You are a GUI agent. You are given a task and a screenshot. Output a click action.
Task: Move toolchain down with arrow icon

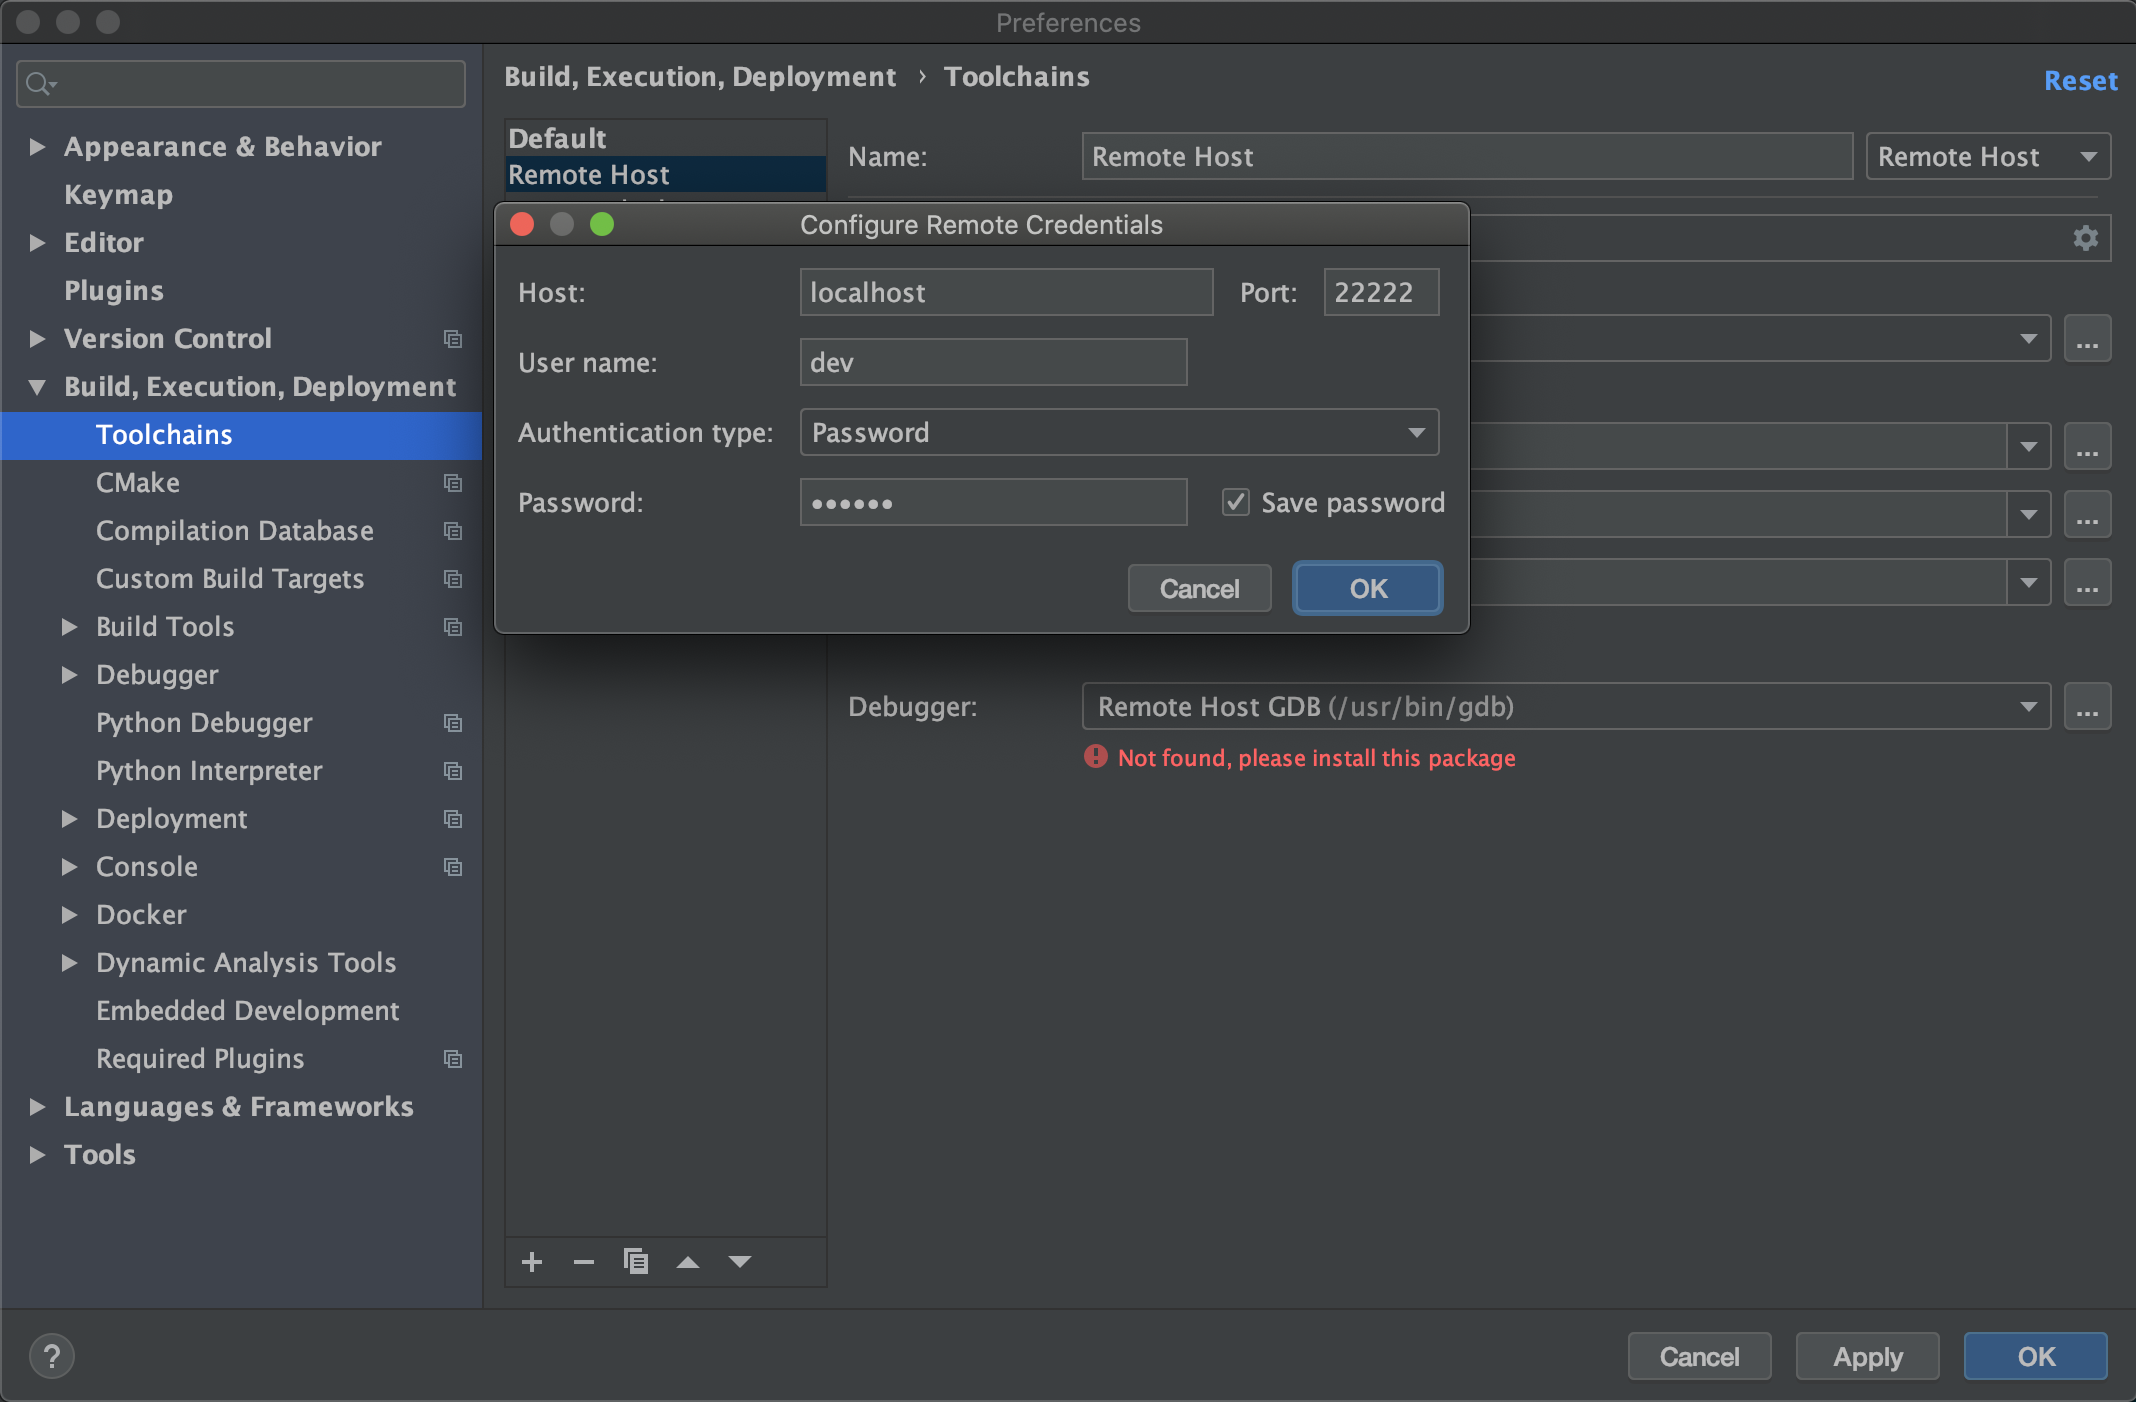point(740,1262)
